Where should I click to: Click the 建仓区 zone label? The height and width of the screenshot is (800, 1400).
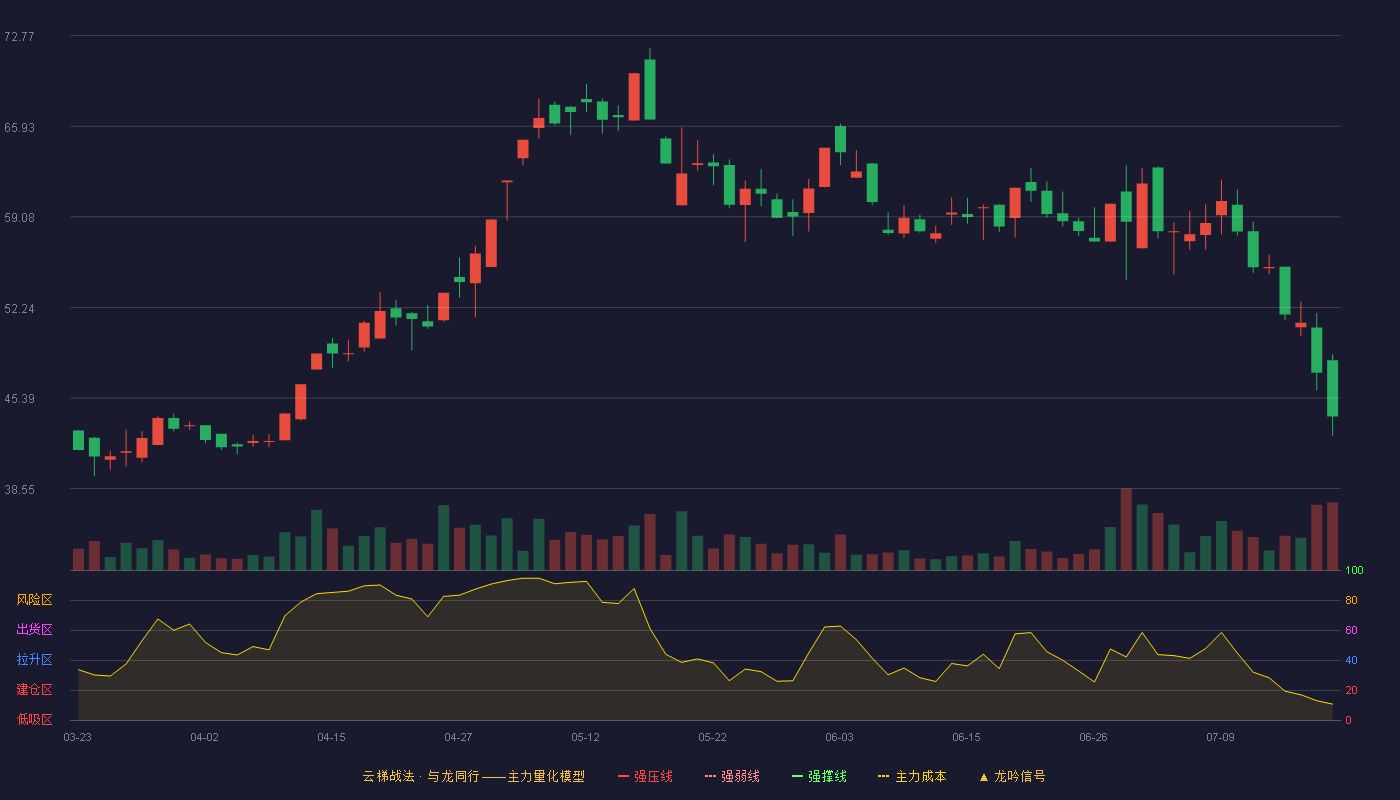click(x=34, y=690)
